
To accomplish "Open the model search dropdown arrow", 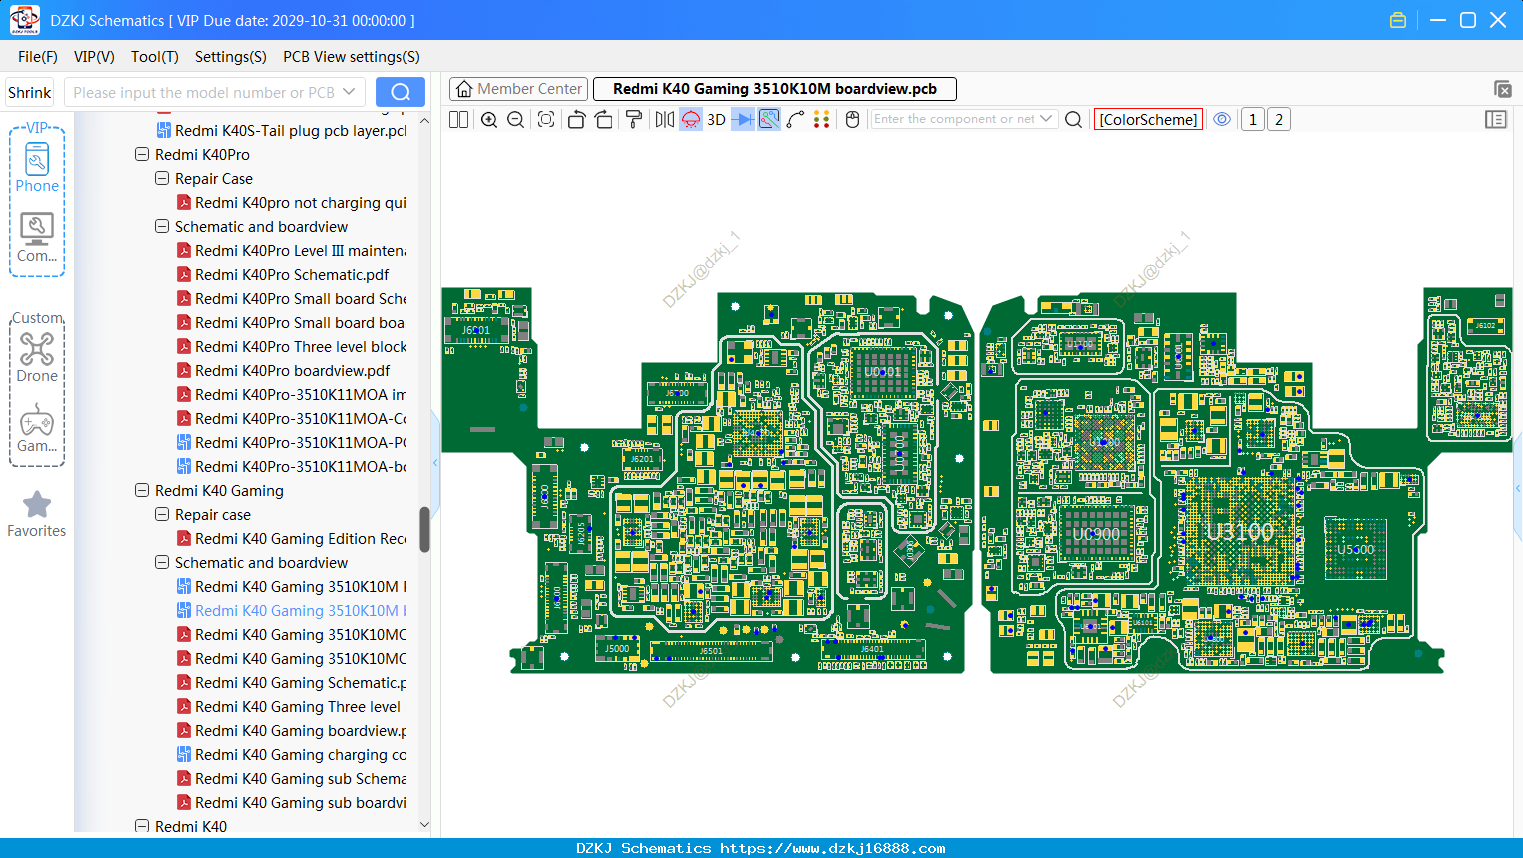I will click(x=349, y=92).
